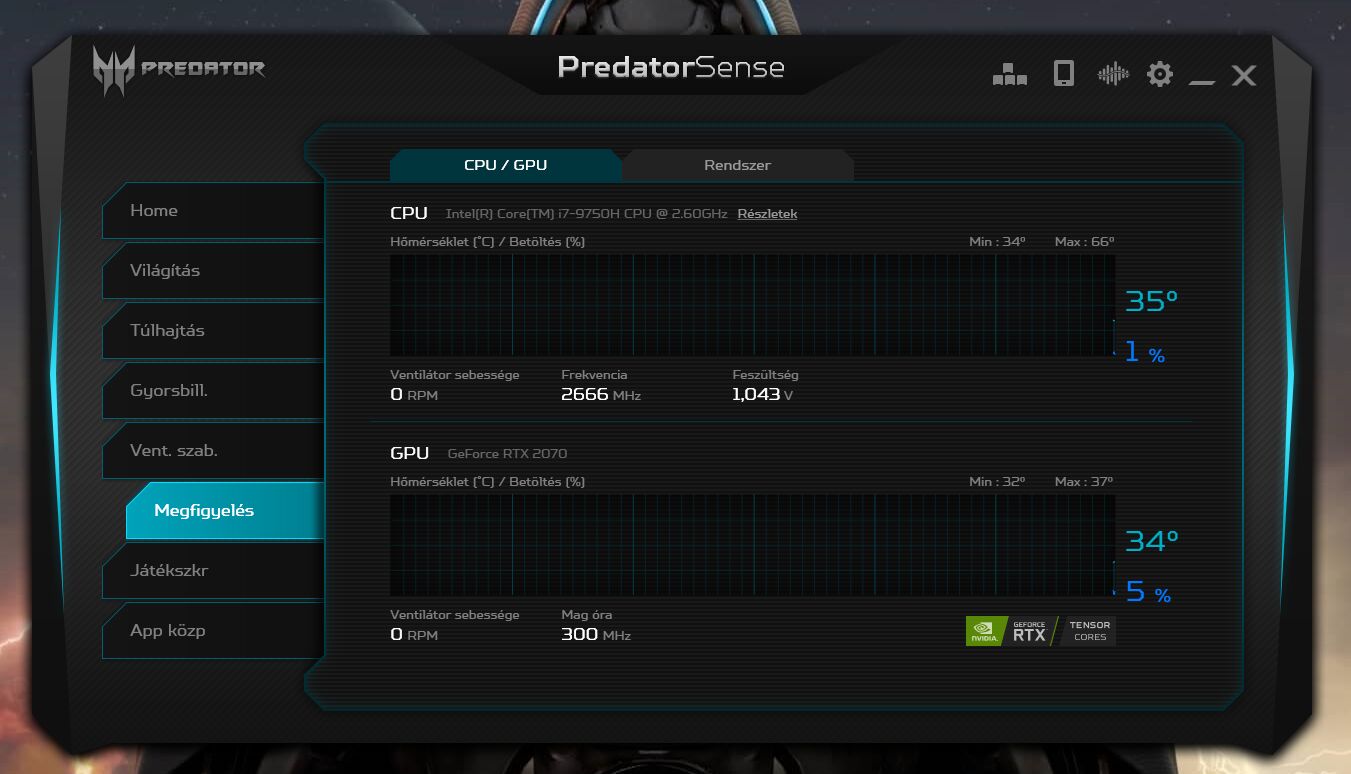1351x774 pixels.
Task: Click the GeForce RTX 2070 label
Action: pos(507,454)
